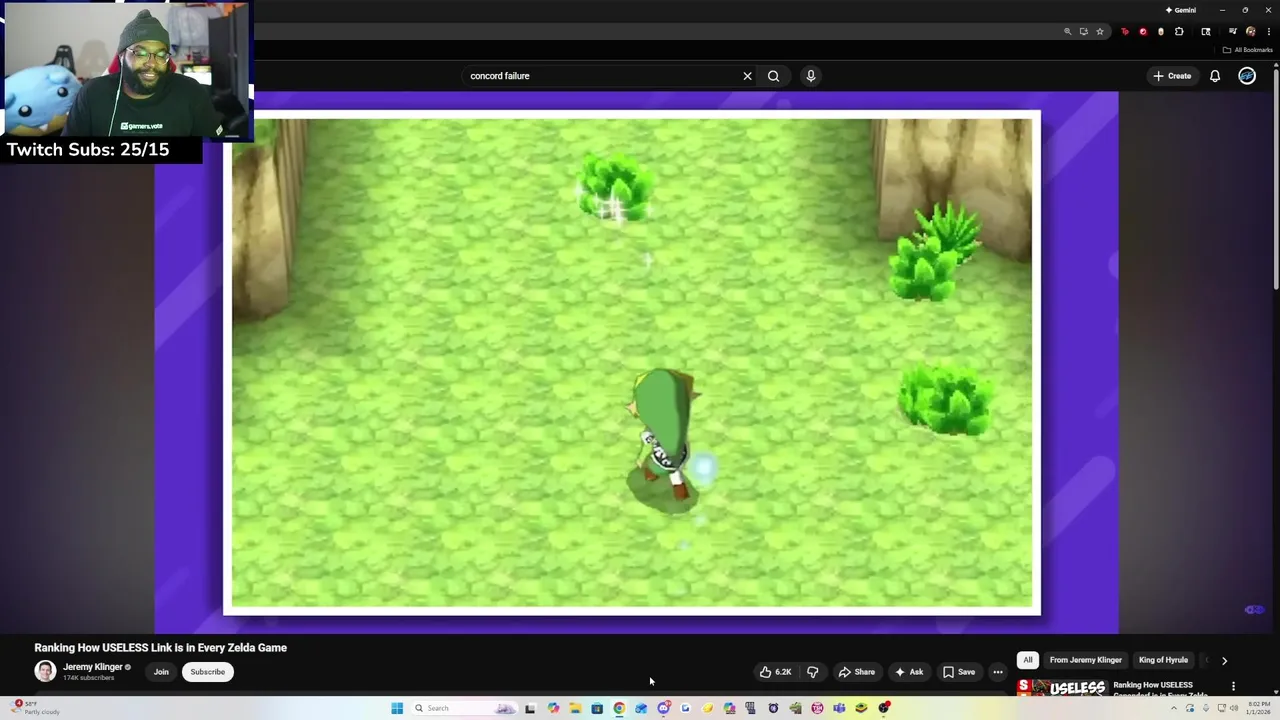Show more filter chips with right arrow
This screenshot has width=1280, height=720.
(x=1224, y=660)
